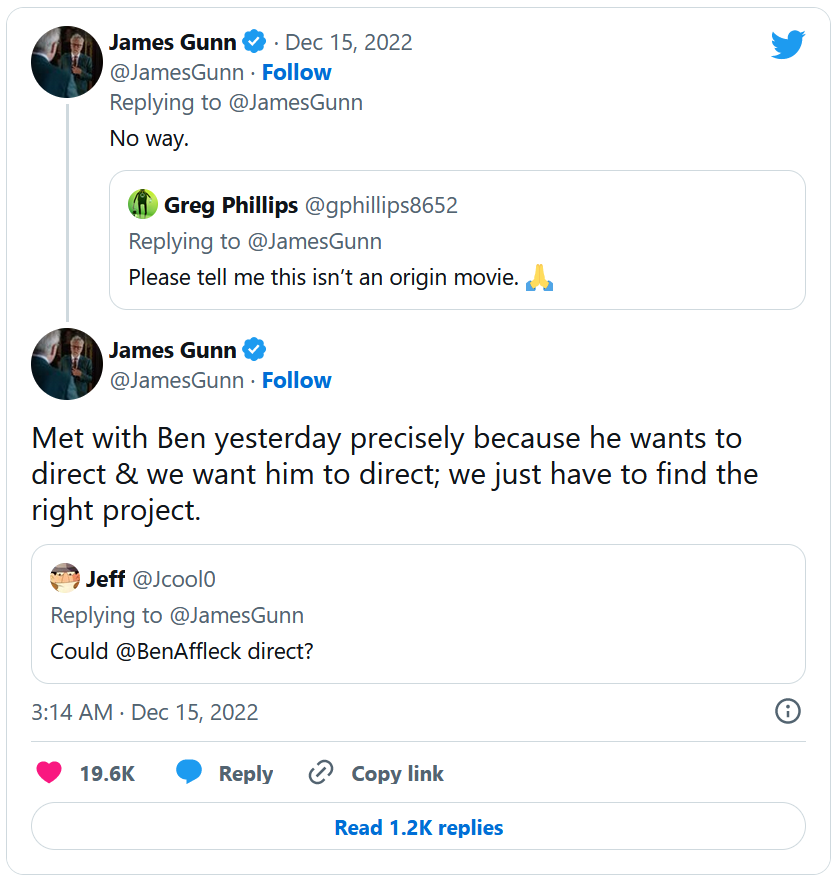Click Greg Phillips' green avatar icon

pyautogui.click(x=144, y=205)
